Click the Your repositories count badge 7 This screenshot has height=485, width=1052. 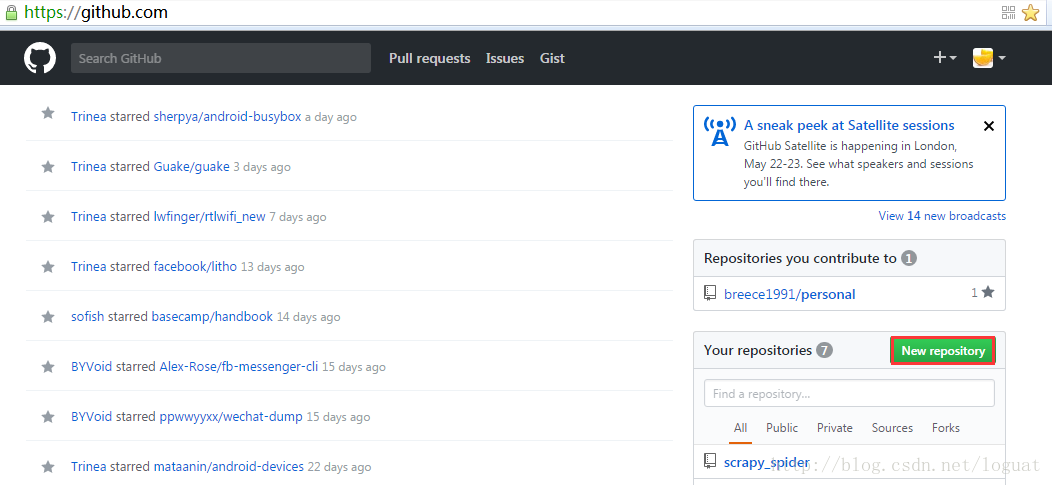[x=825, y=350]
